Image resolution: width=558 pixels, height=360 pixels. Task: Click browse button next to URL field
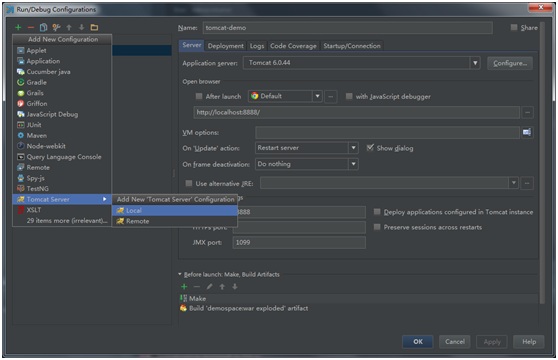527,112
